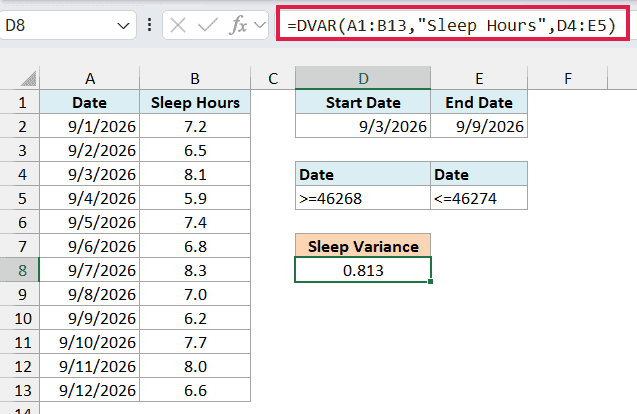
Task: Select column E header
Action: click(479, 78)
